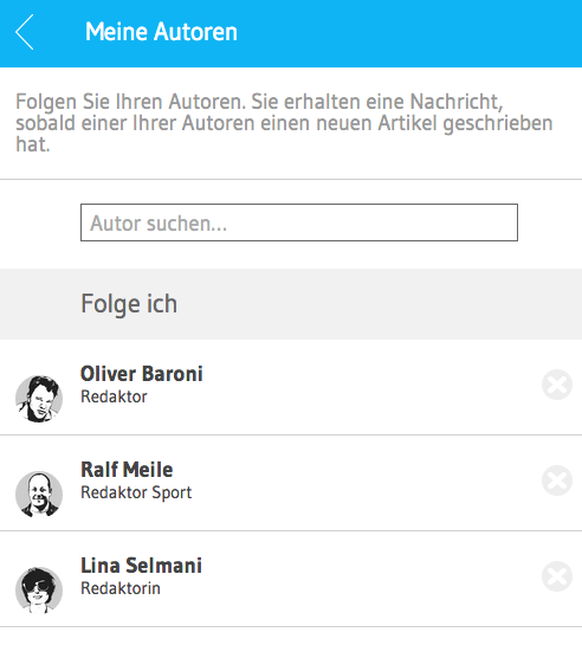
Task: Click the 'Redaktor Sport' role label
Action: (x=136, y=493)
